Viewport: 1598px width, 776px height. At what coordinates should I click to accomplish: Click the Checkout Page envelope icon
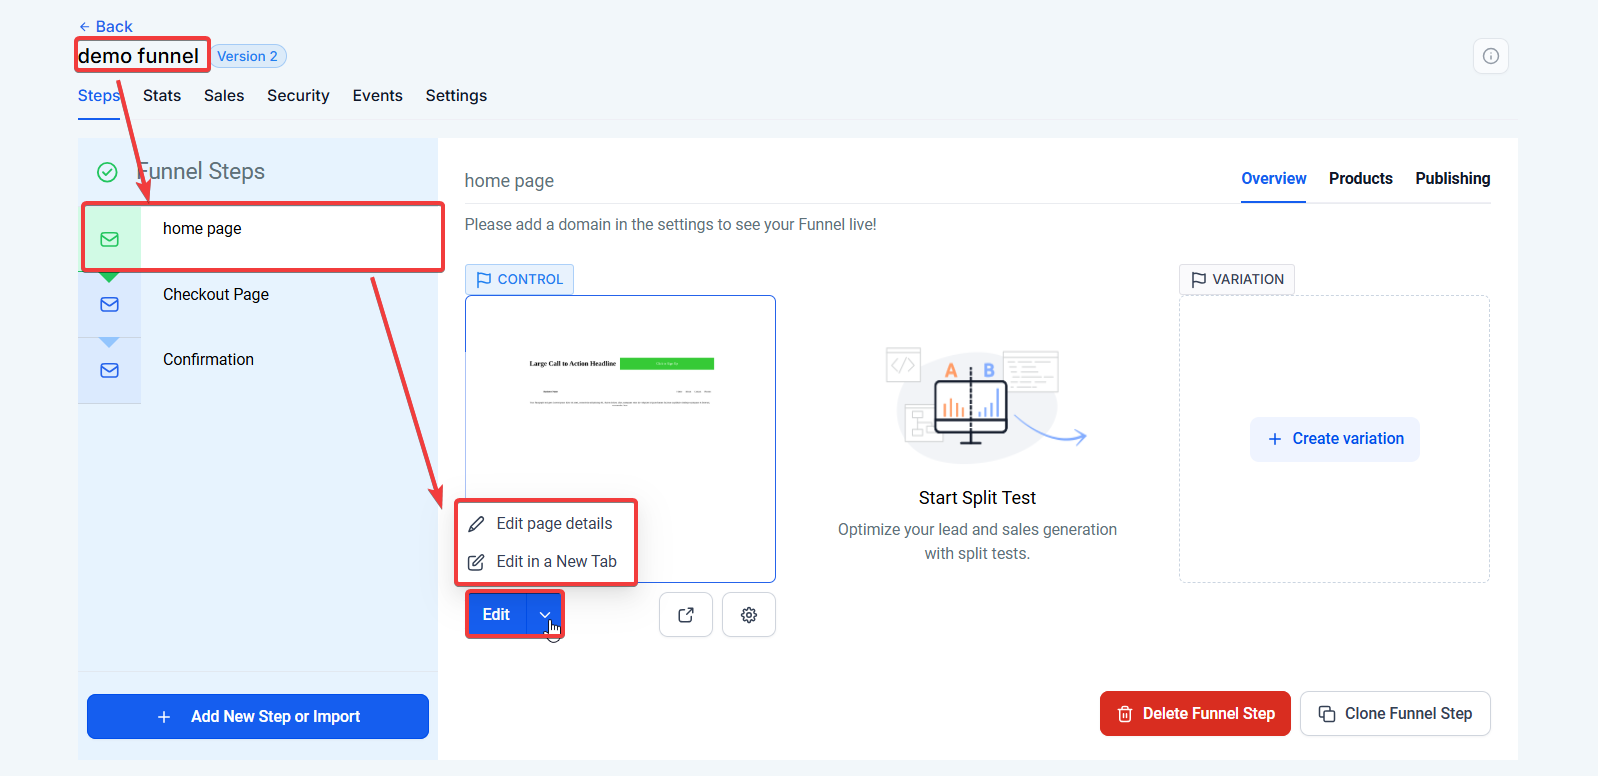110,304
